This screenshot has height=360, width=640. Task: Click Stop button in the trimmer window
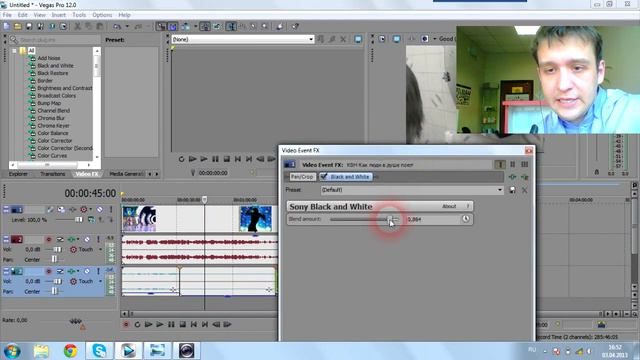(x=227, y=159)
